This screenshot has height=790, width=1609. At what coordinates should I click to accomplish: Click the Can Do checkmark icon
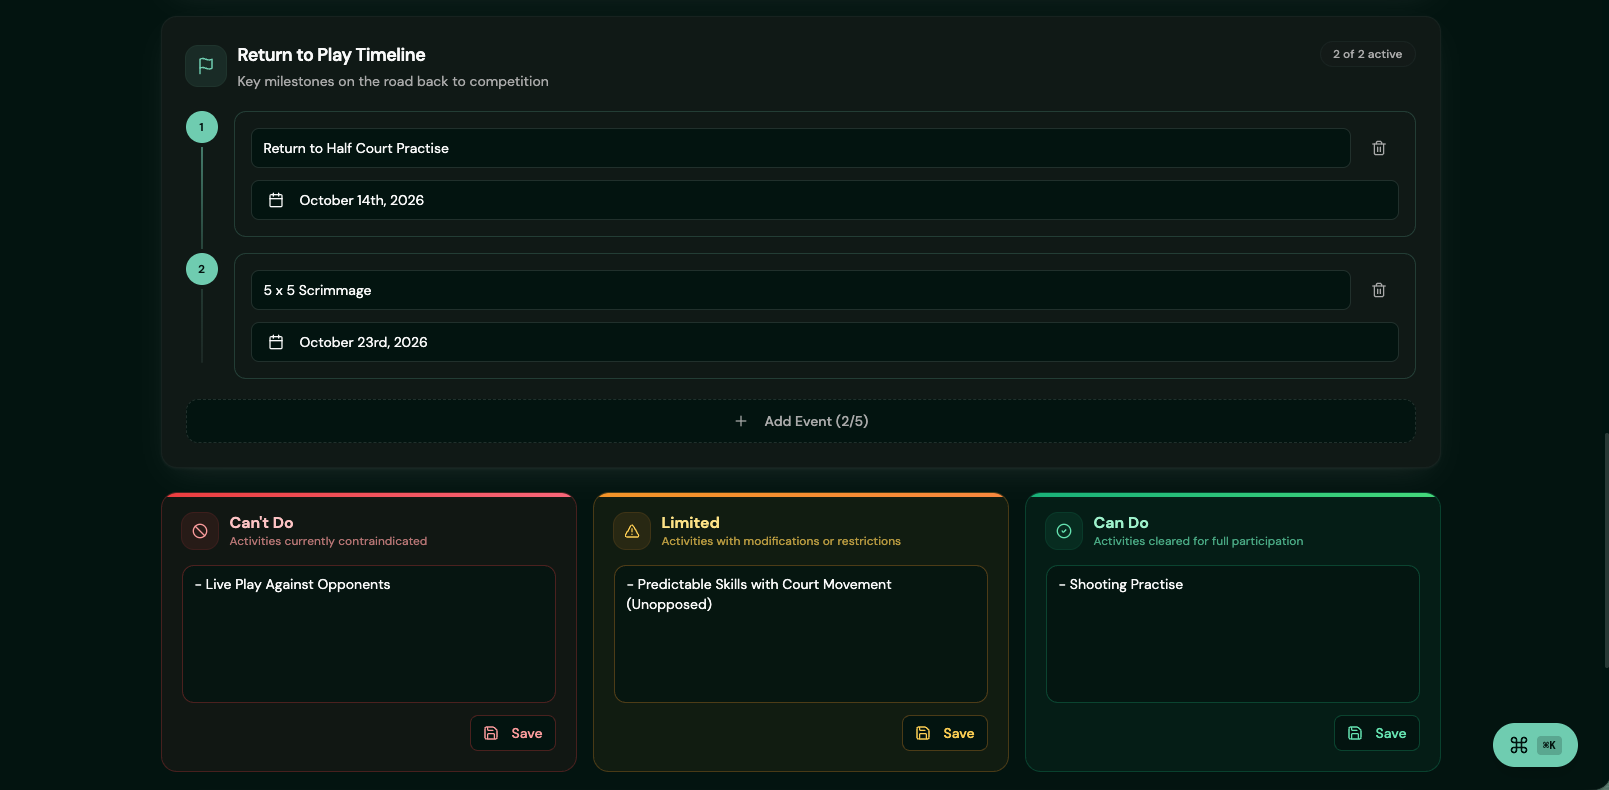[x=1064, y=531]
